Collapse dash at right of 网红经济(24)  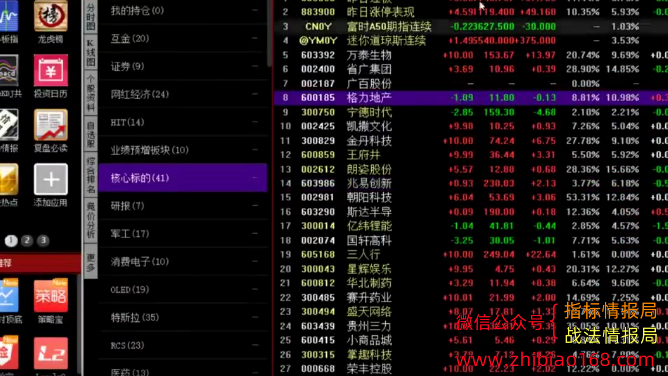254,94
